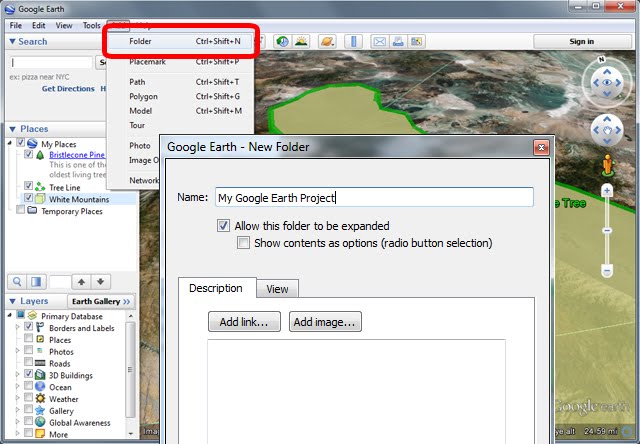Viewport: 640px width, 444px height.
Task: Open the Edit menu
Action: coord(38,25)
